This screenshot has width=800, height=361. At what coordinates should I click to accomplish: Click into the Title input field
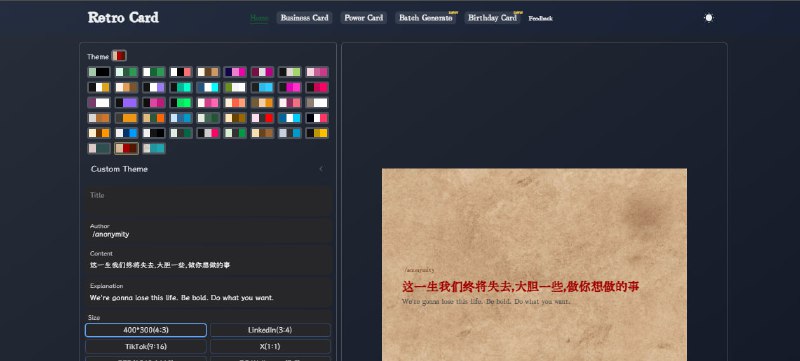(x=209, y=201)
